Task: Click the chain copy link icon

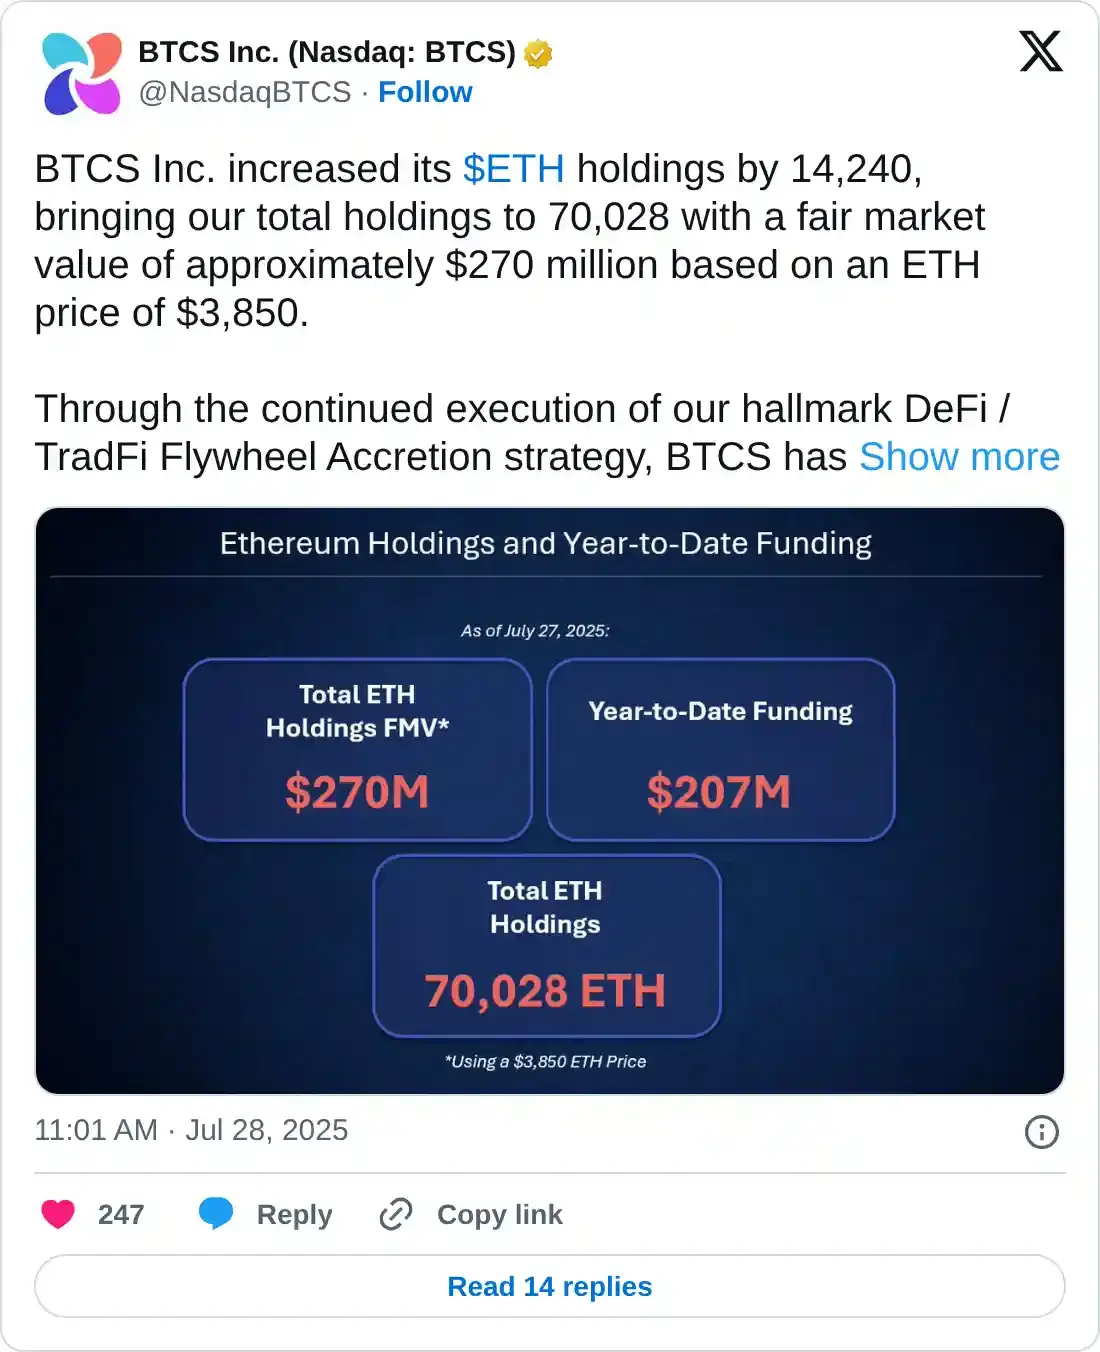Action: 396,1214
